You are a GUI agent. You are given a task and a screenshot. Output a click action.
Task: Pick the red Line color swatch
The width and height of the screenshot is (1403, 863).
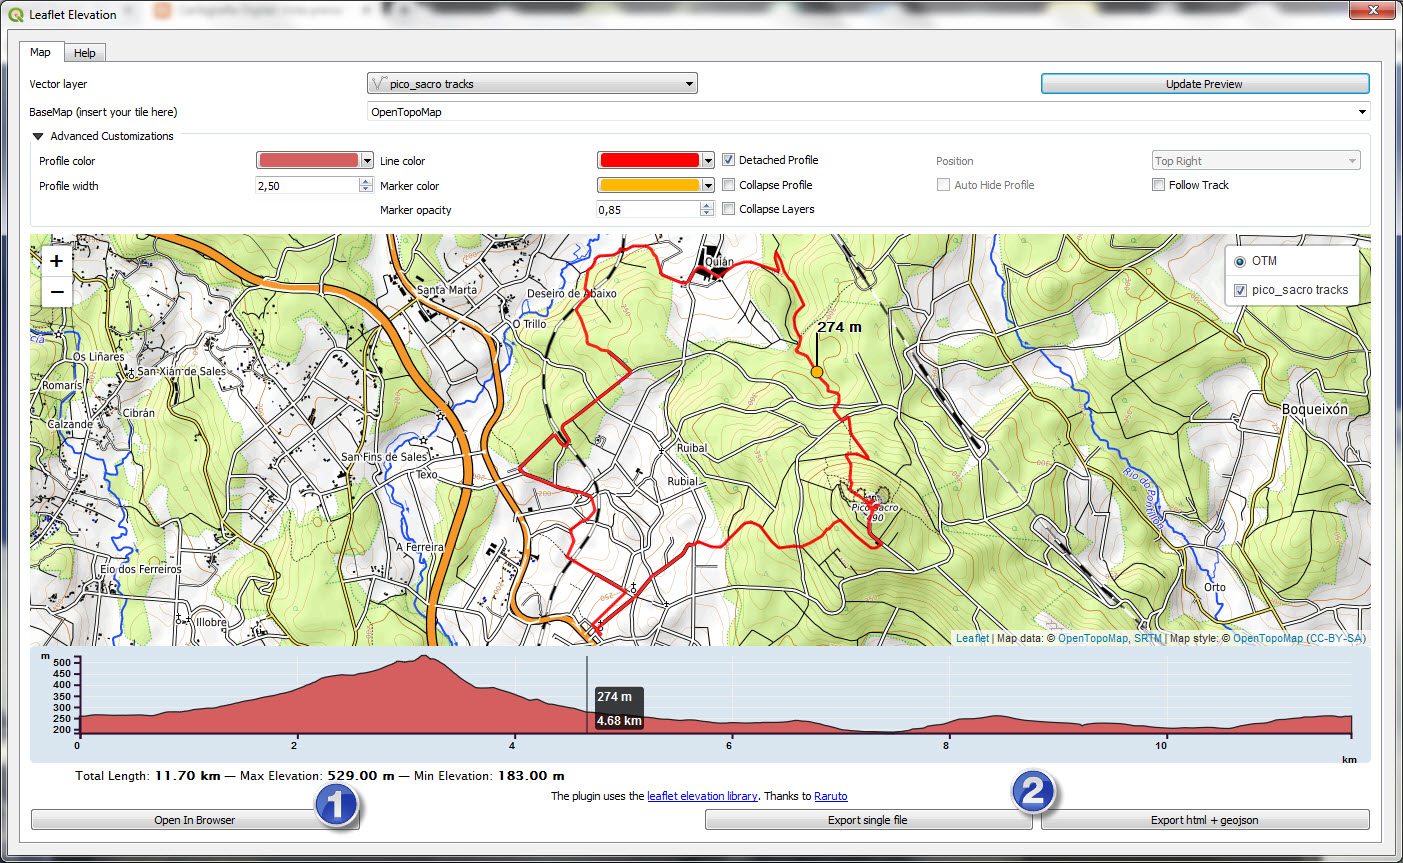649,161
